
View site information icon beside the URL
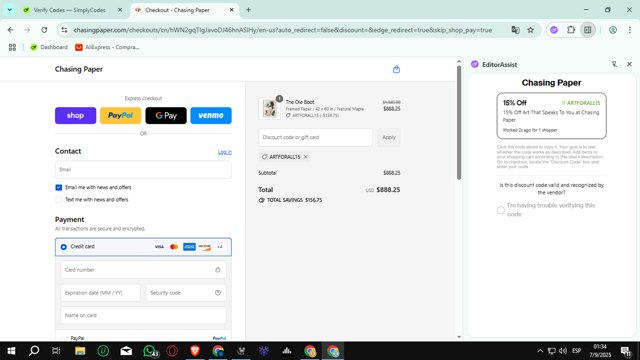tap(64, 30)
